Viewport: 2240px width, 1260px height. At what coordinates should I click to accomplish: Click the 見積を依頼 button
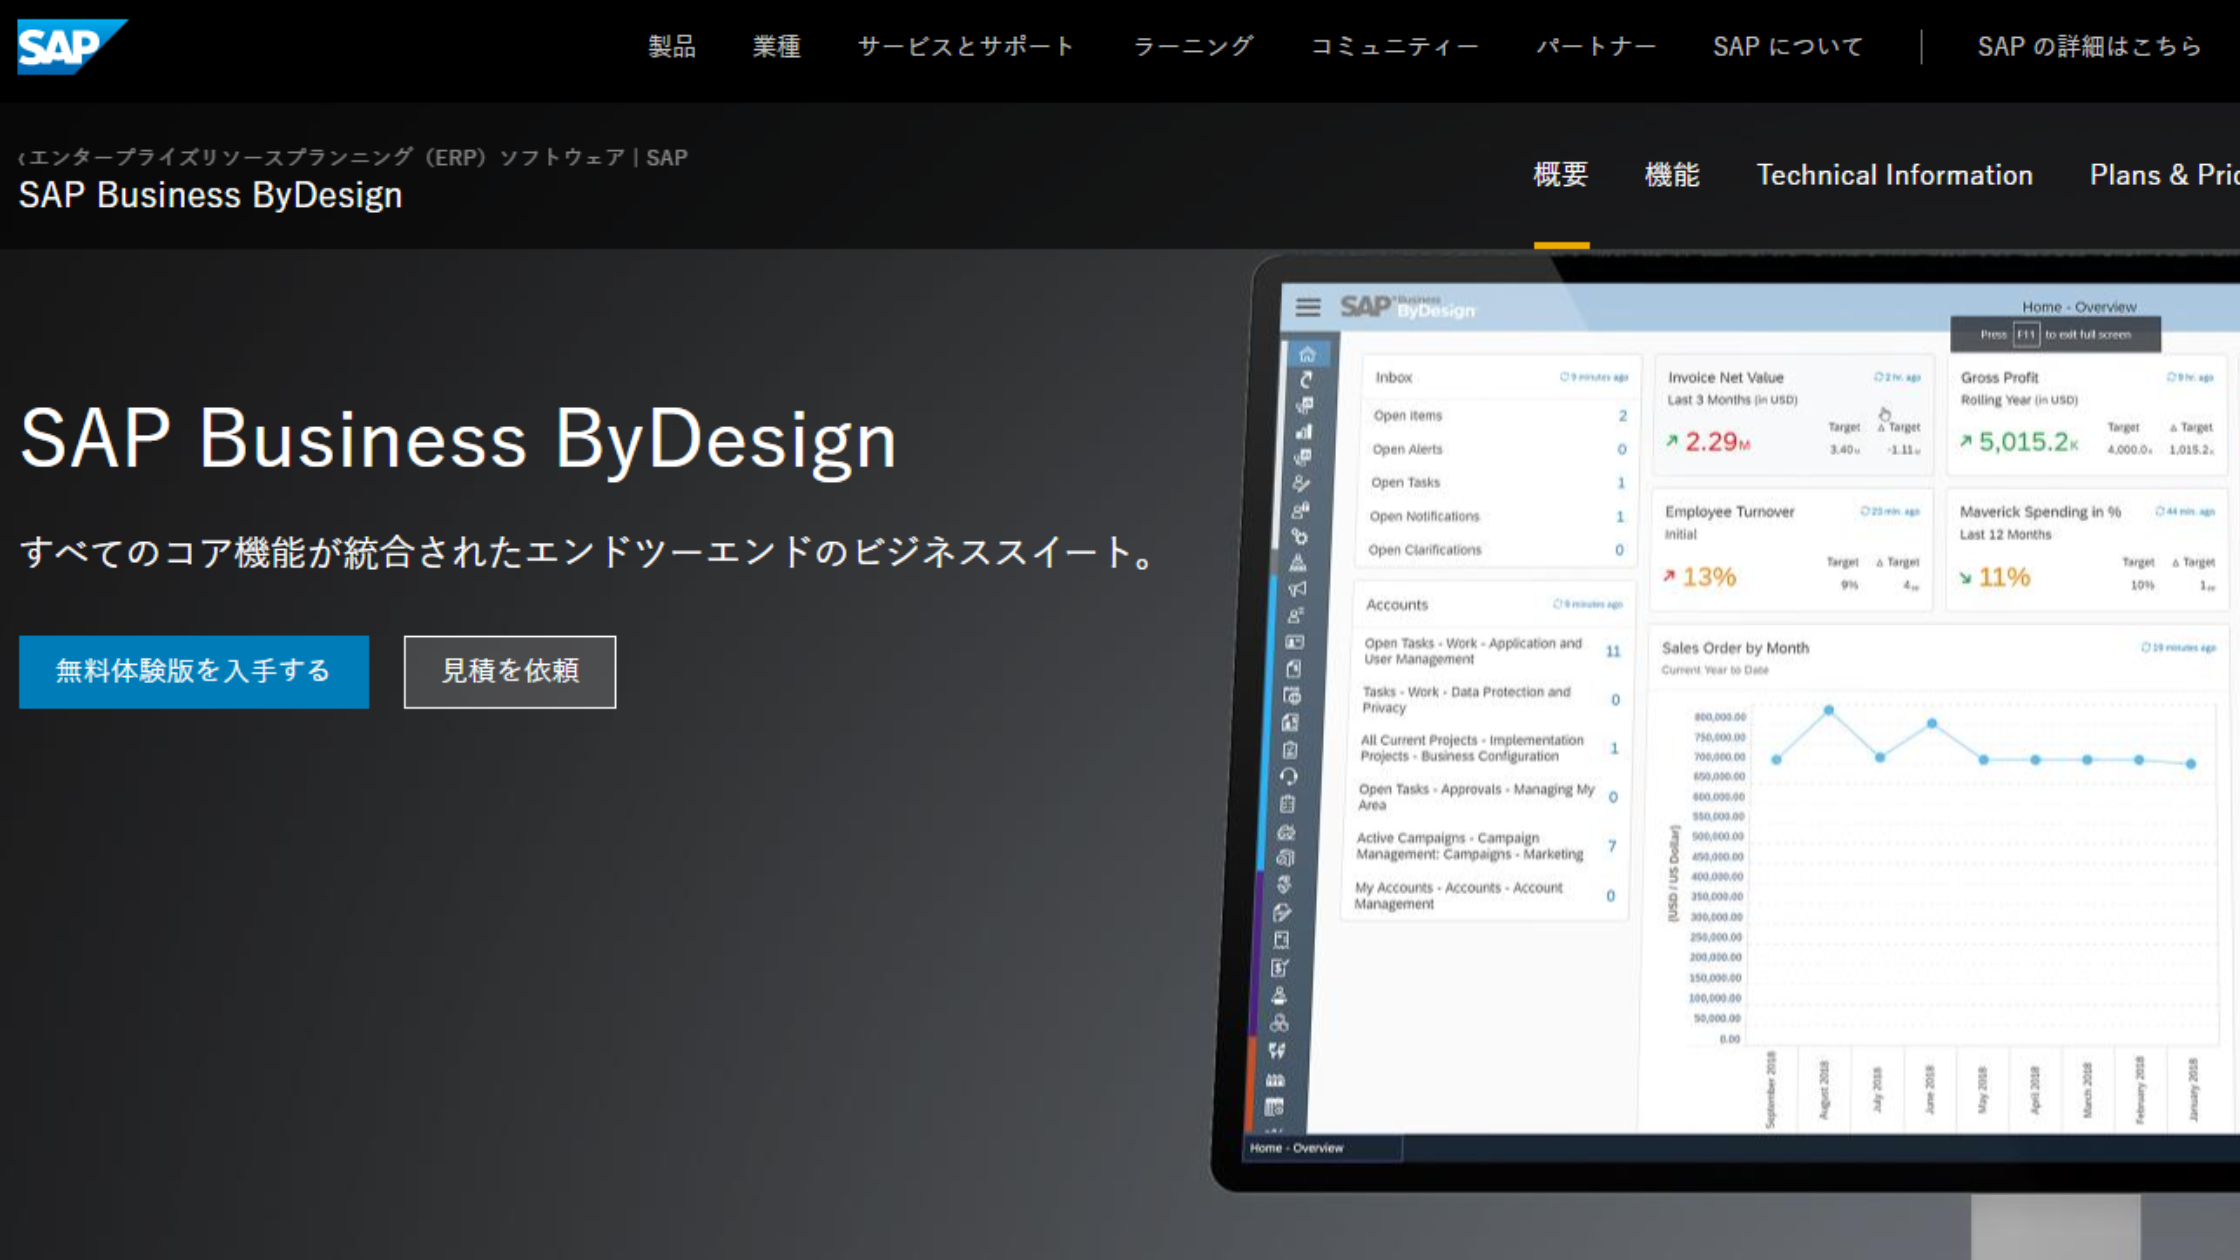pyautogui.click(x=510, y=672)
